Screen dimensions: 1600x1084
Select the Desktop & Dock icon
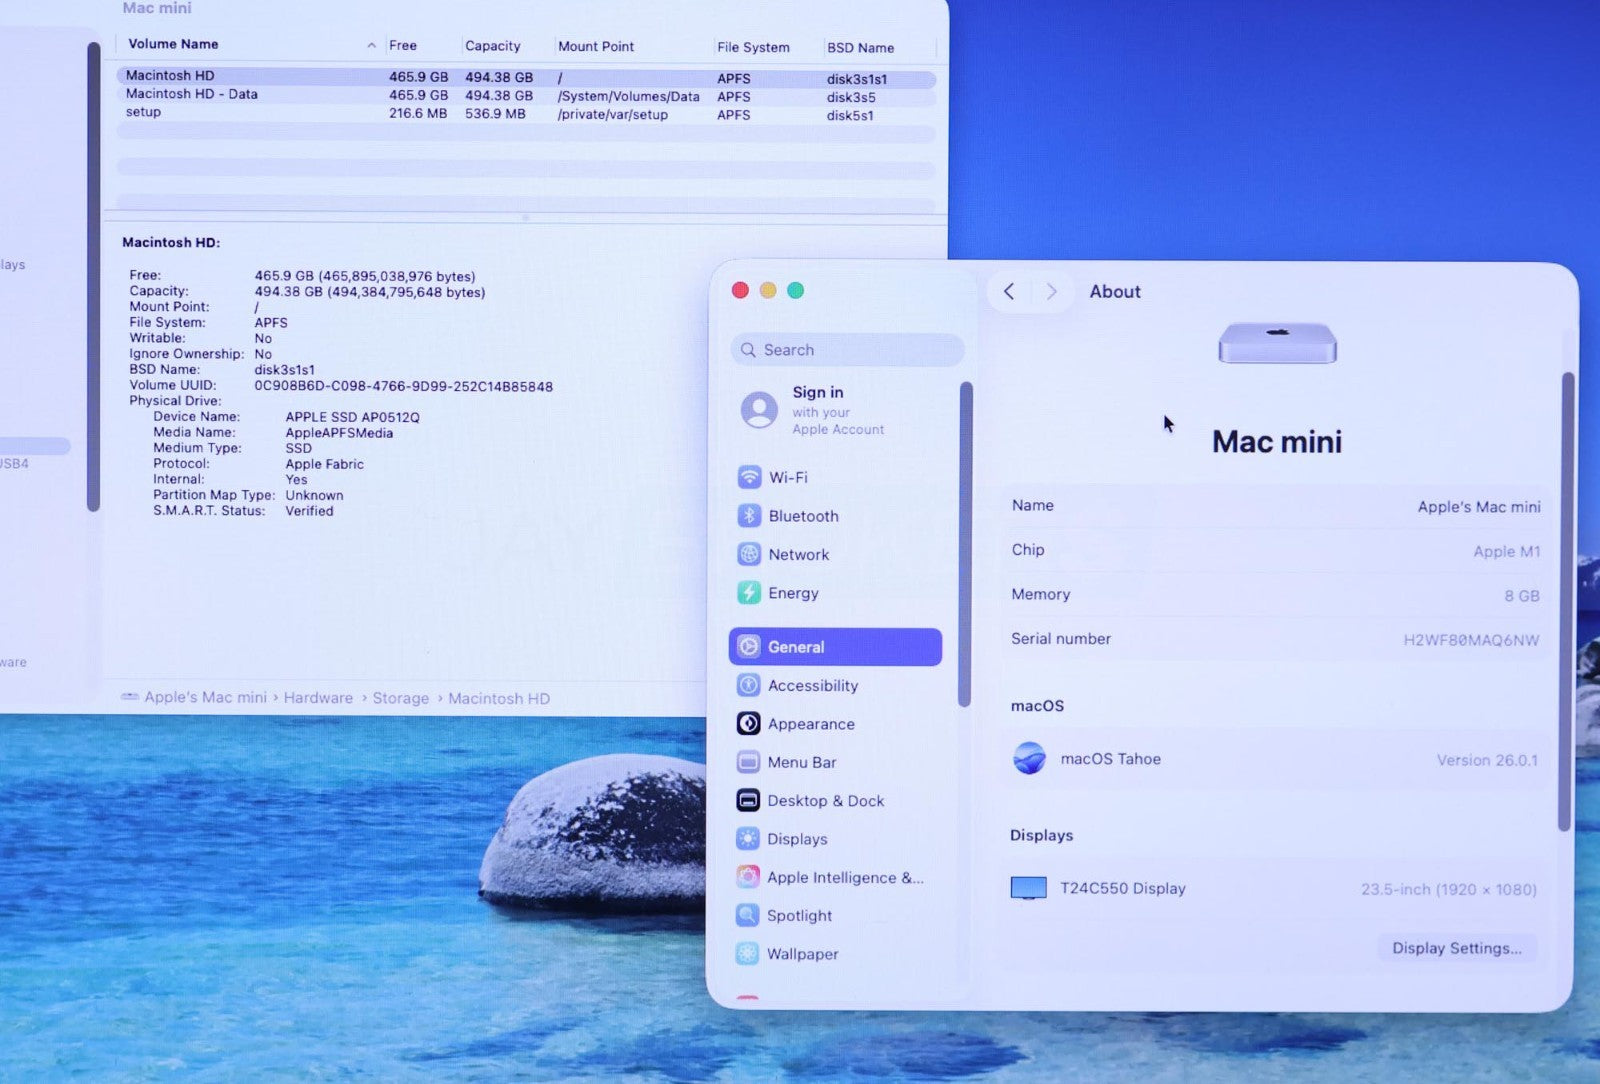click(x=748, y=800)
